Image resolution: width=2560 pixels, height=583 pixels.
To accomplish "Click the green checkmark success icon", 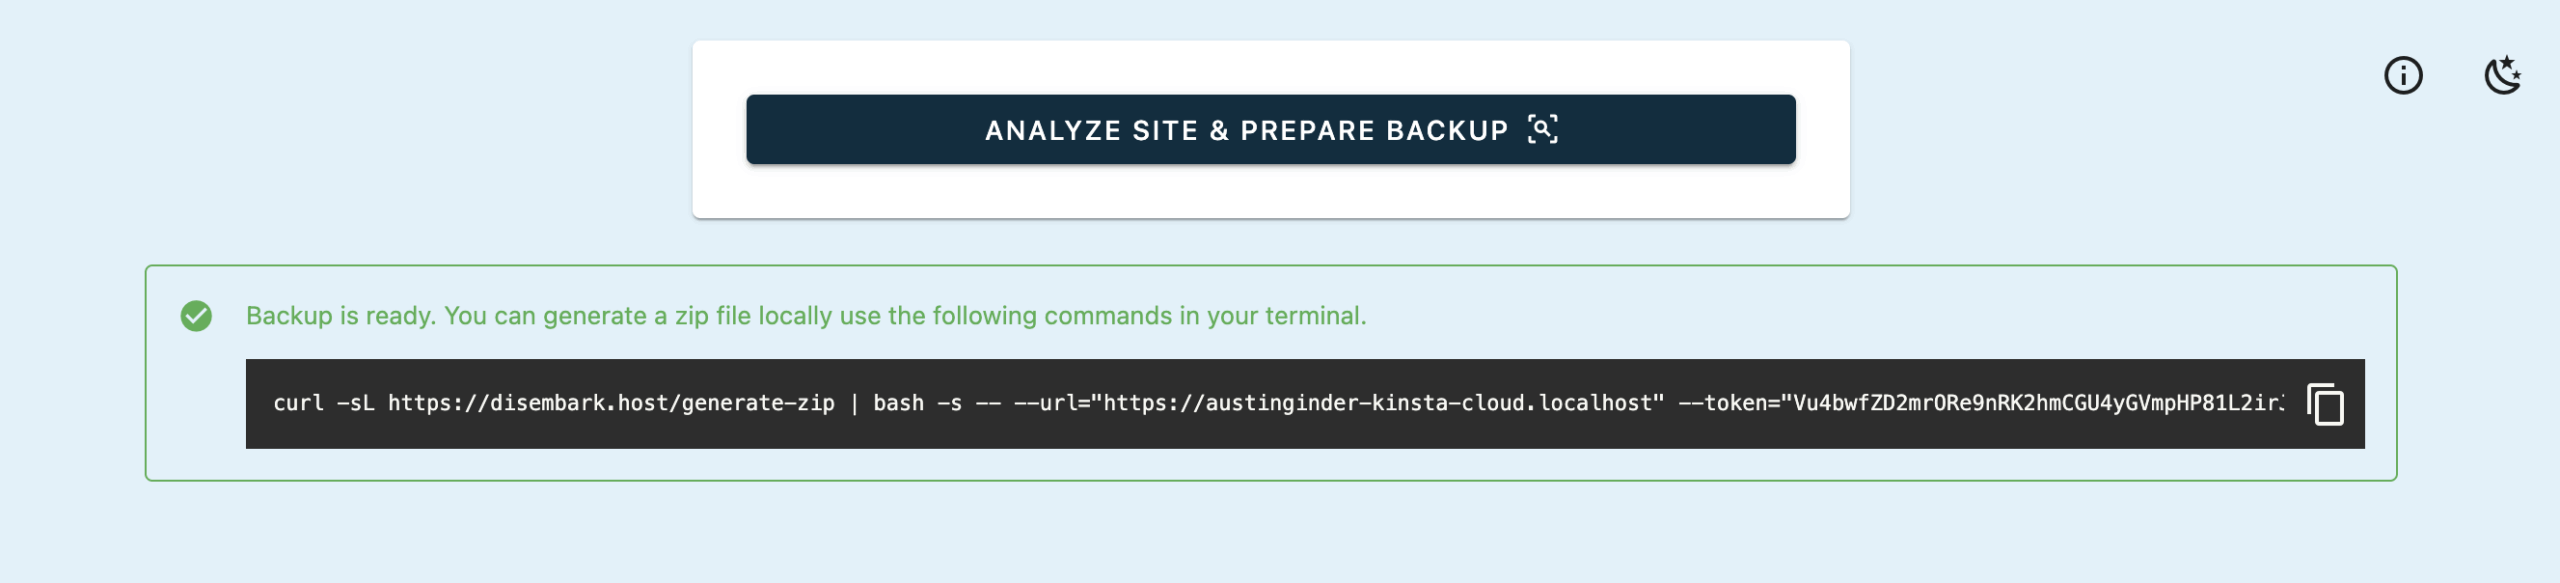I will point(196,316).
